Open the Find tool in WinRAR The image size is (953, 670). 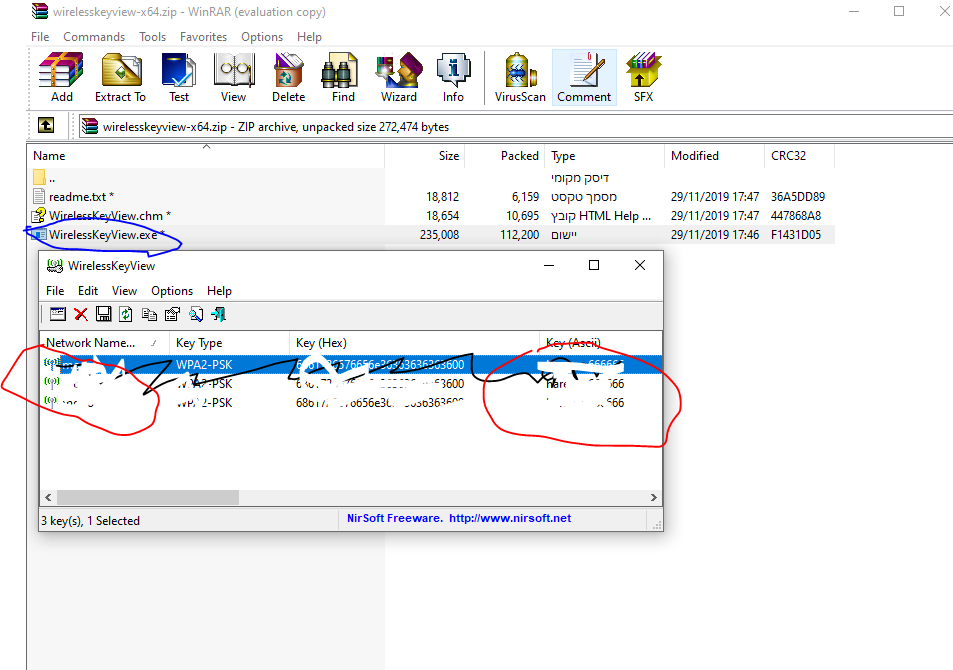[x=343, y=78]
